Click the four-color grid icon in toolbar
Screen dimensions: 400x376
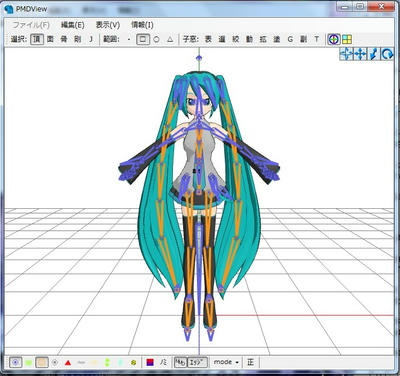[x=347, y=39]
